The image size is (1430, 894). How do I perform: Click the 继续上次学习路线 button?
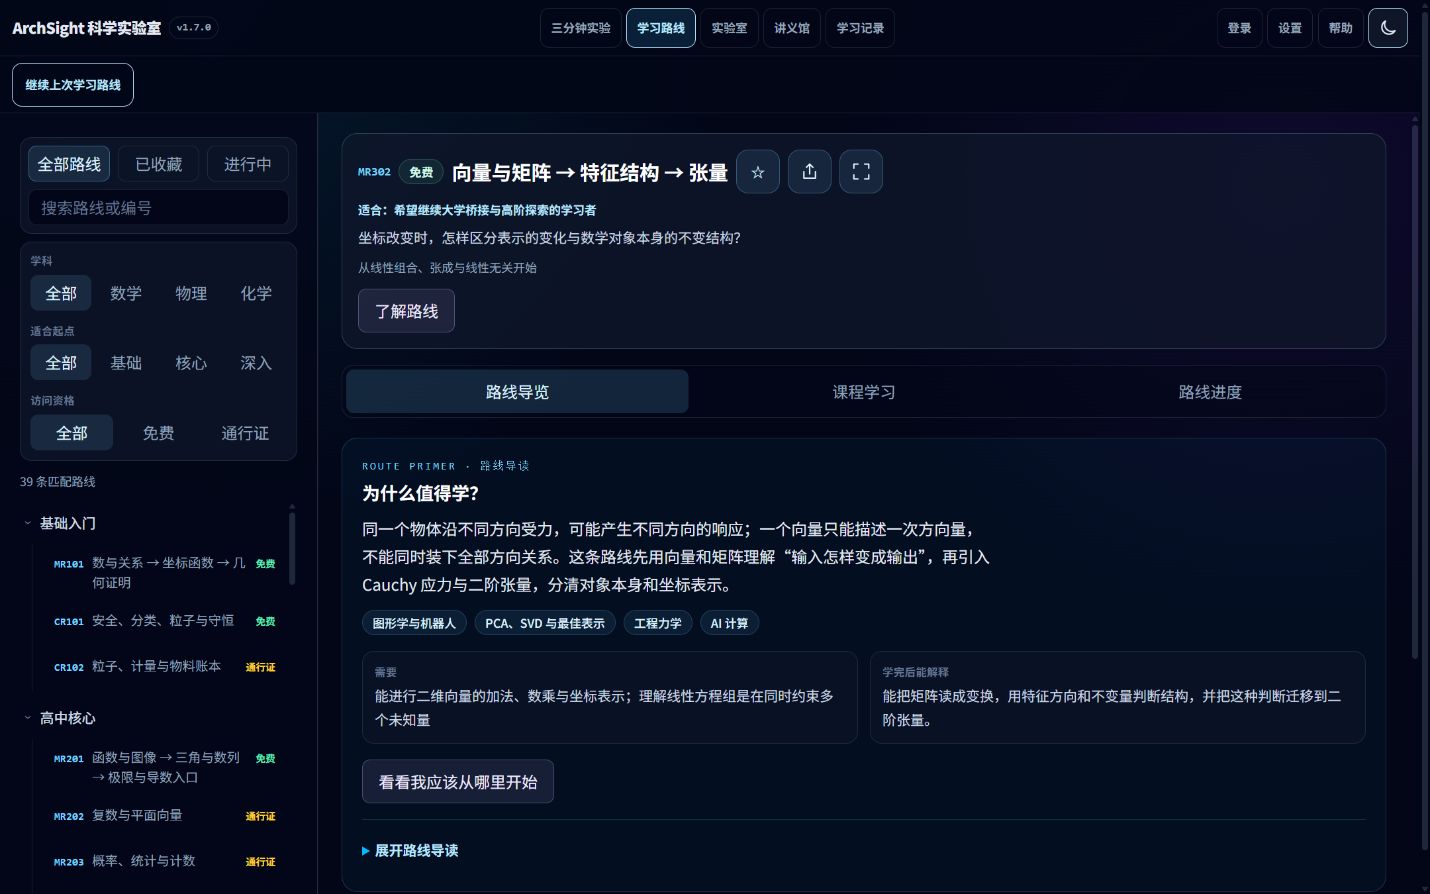[73, 85]
